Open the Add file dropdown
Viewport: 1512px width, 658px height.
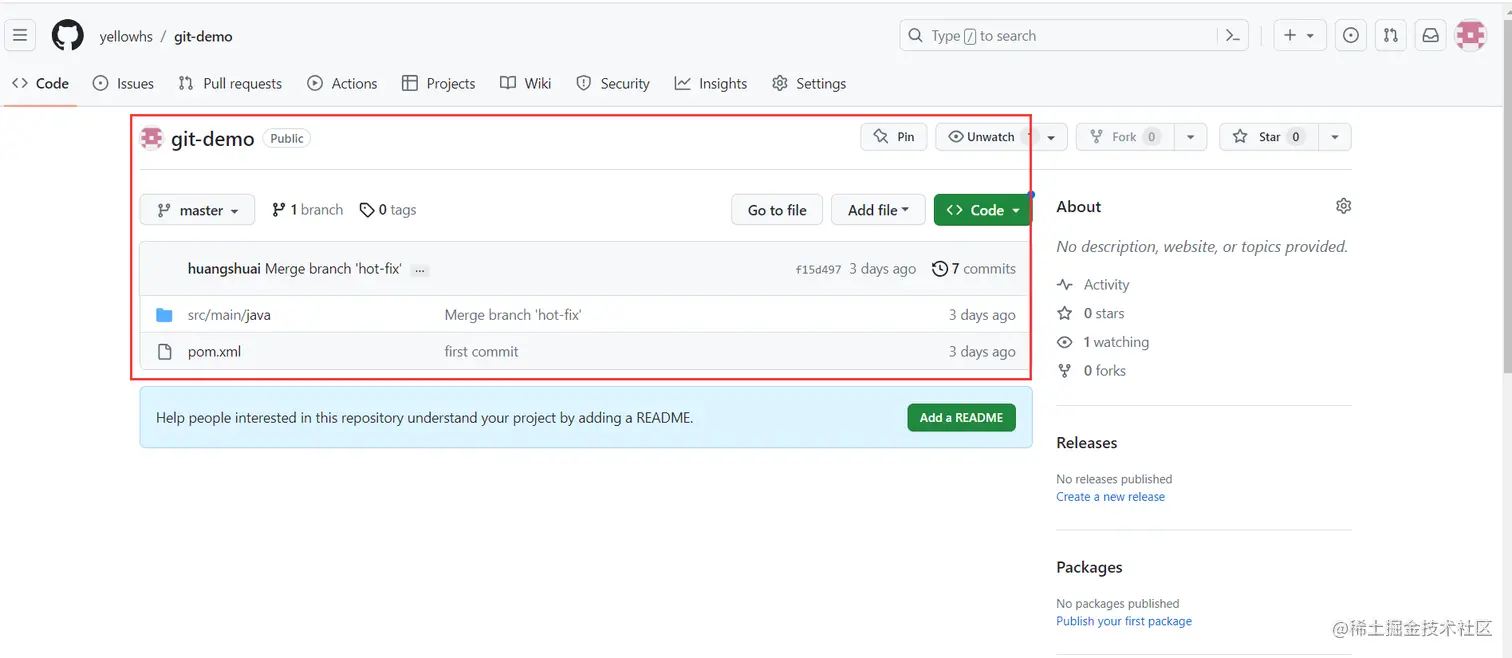tap(878, 210)
